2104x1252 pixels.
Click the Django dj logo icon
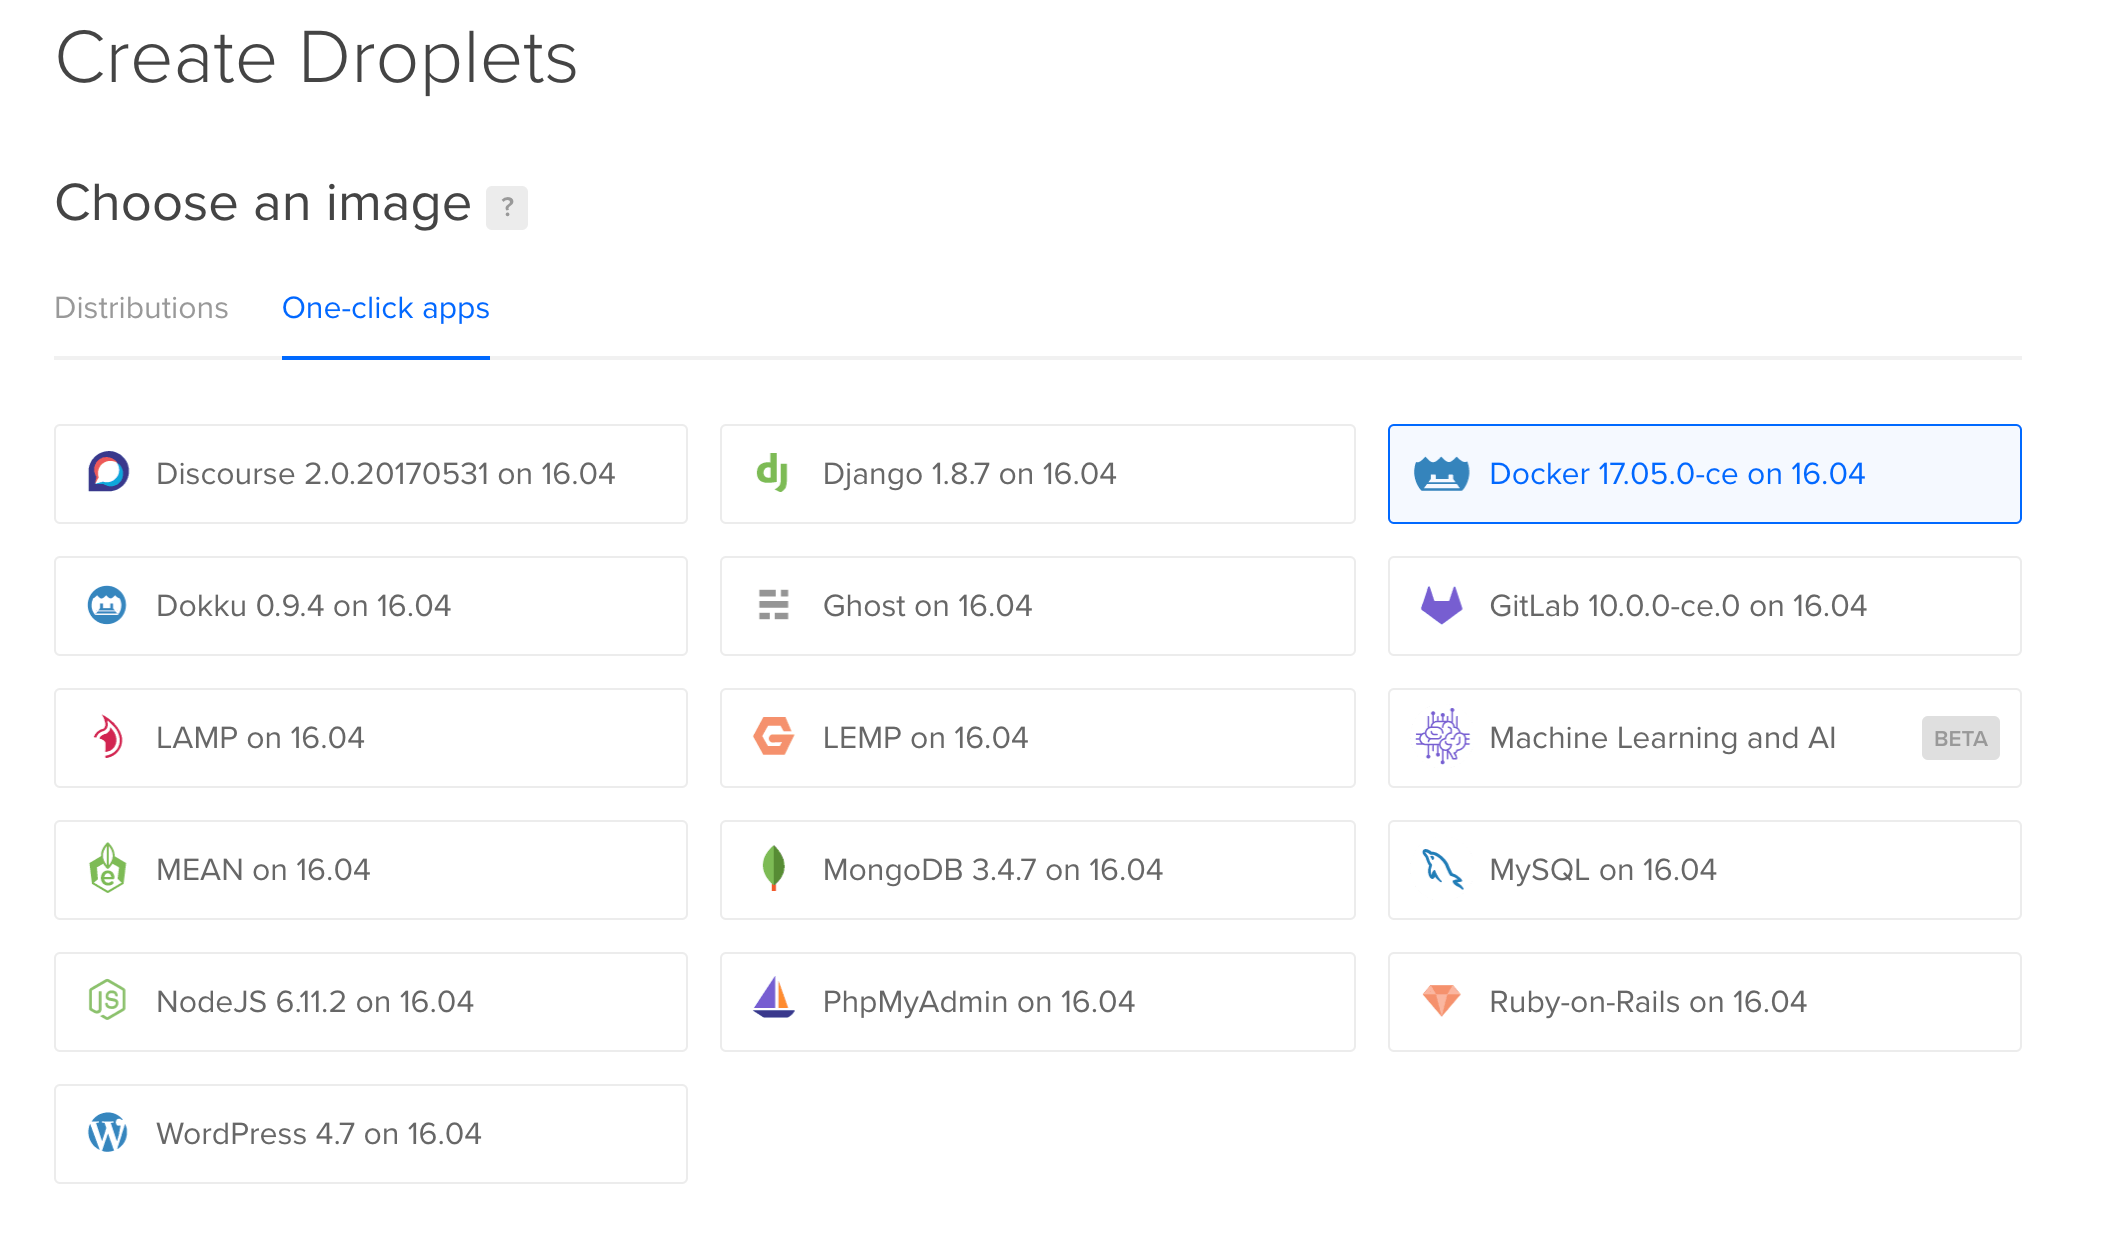[x=772, y=473]
